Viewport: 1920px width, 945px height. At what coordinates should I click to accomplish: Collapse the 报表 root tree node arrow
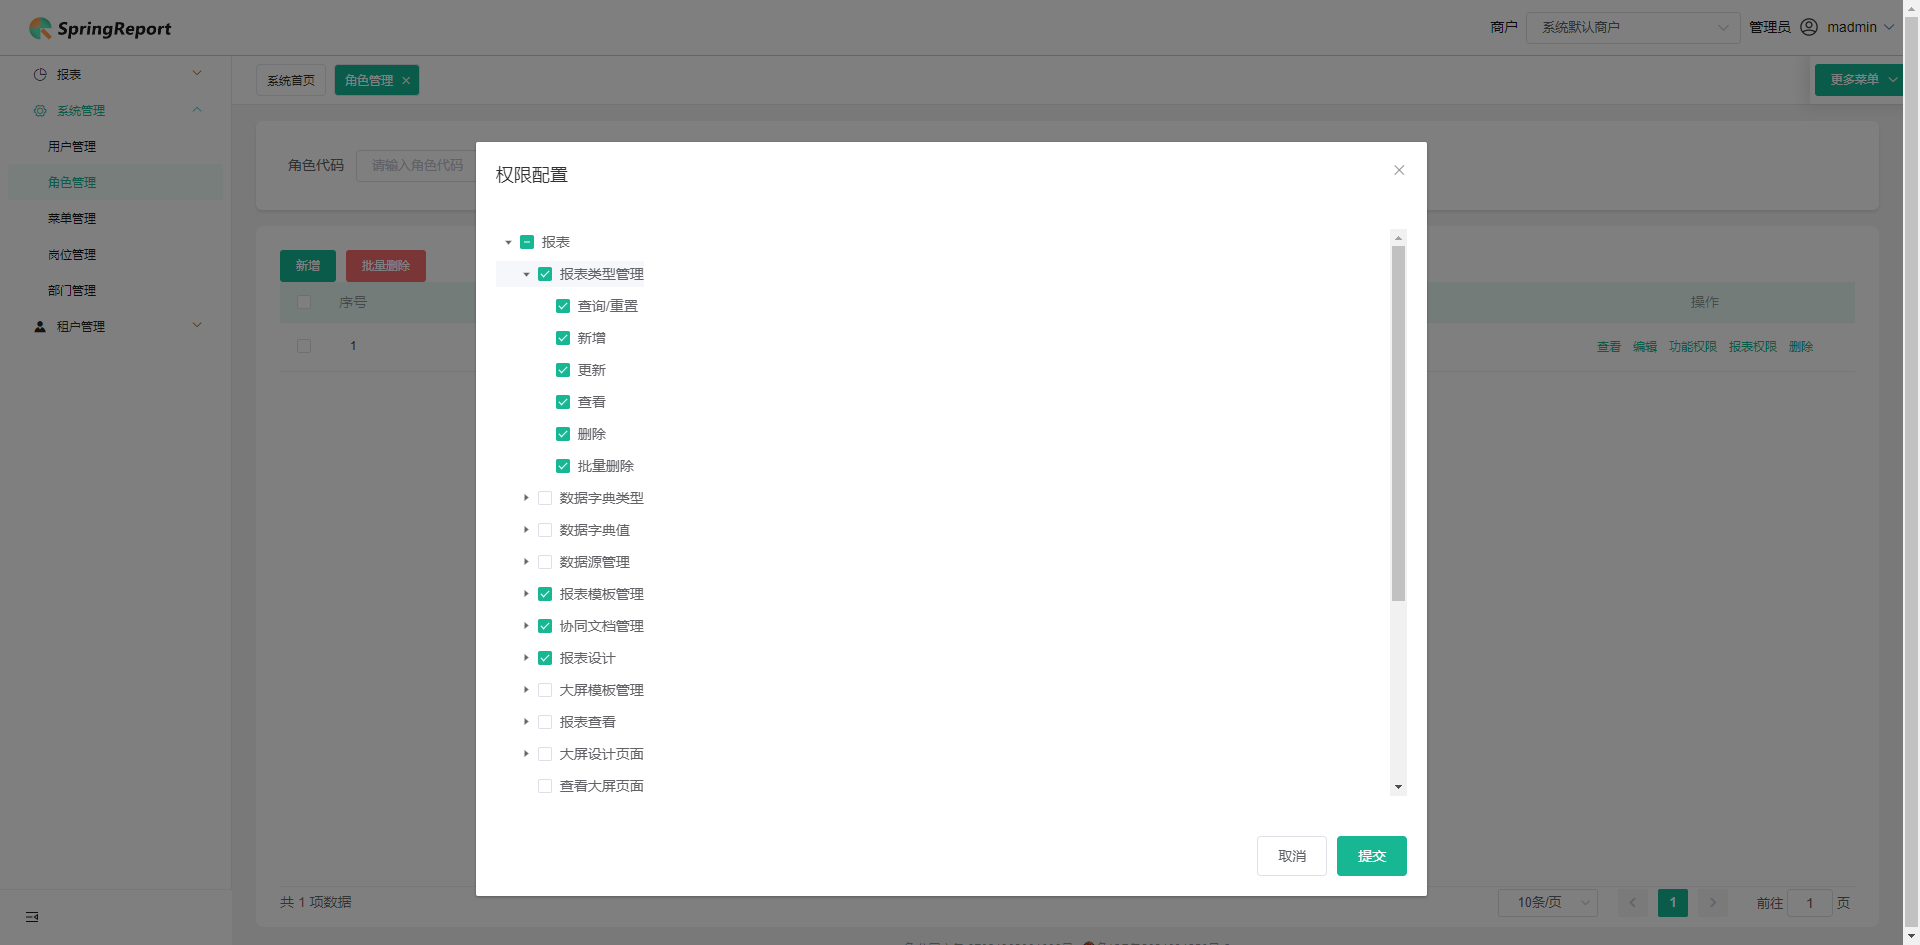[508, 242]
